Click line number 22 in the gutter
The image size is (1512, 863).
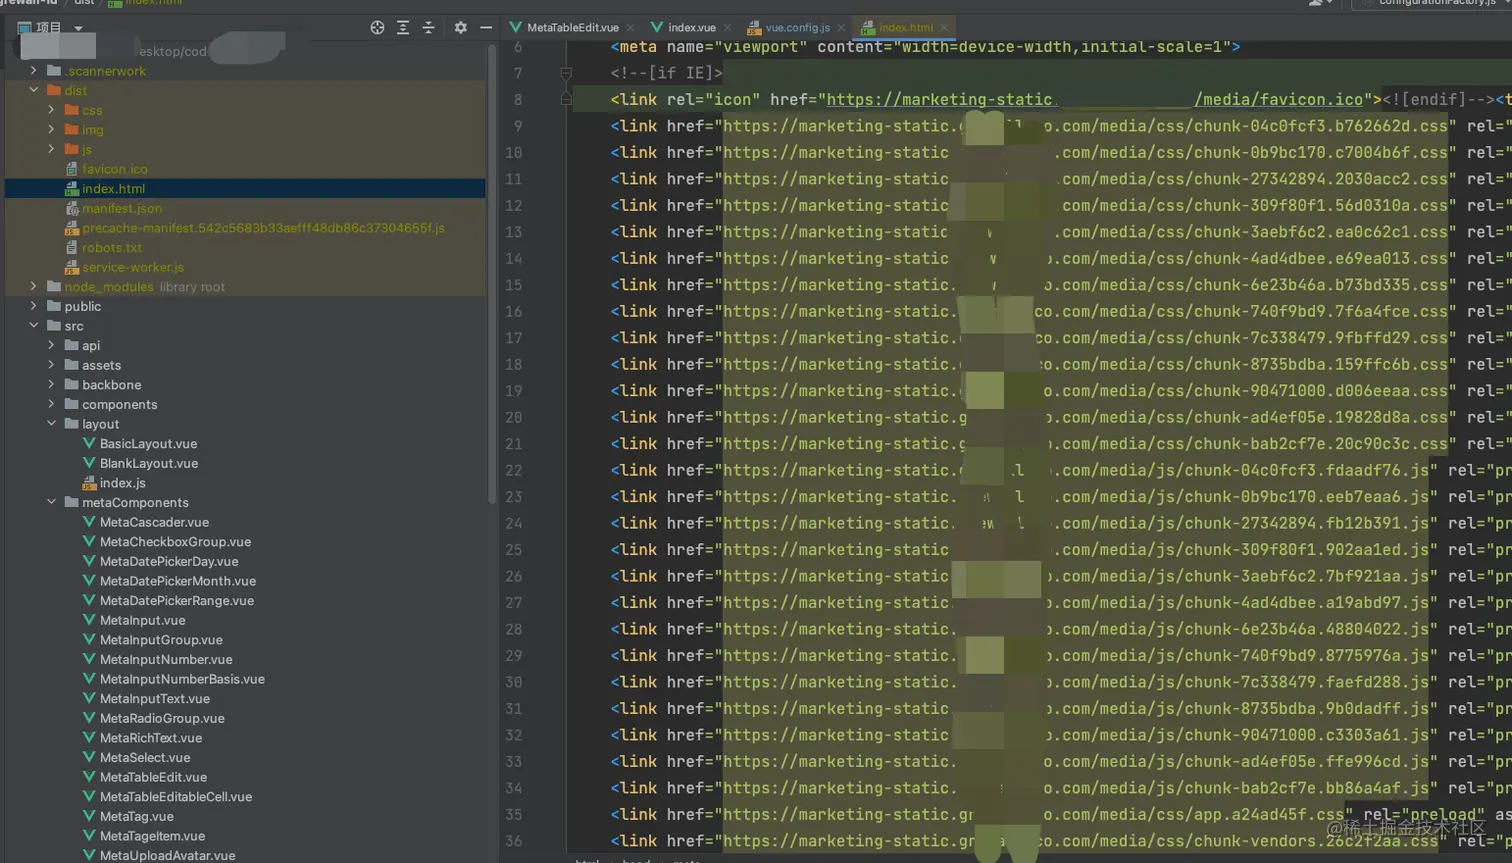click(513, 470)
